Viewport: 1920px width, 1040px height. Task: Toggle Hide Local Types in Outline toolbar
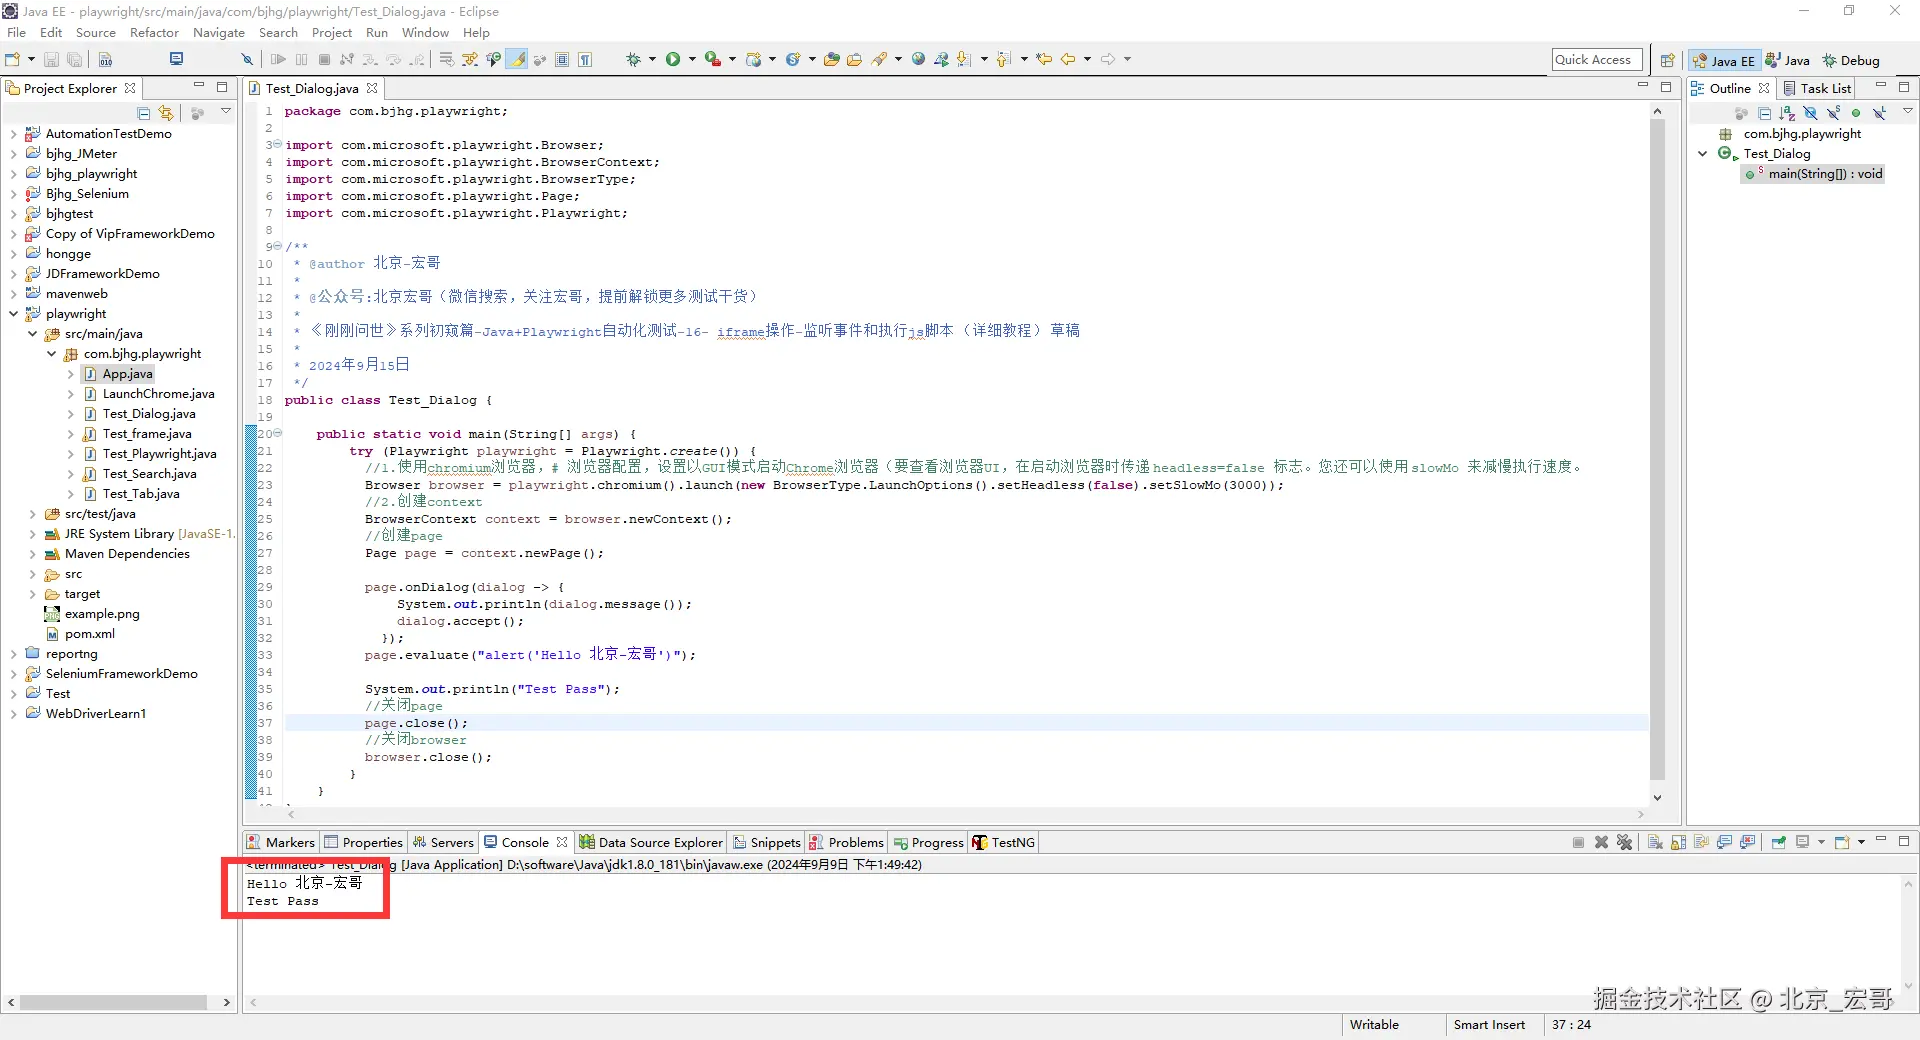point(1879,113)
